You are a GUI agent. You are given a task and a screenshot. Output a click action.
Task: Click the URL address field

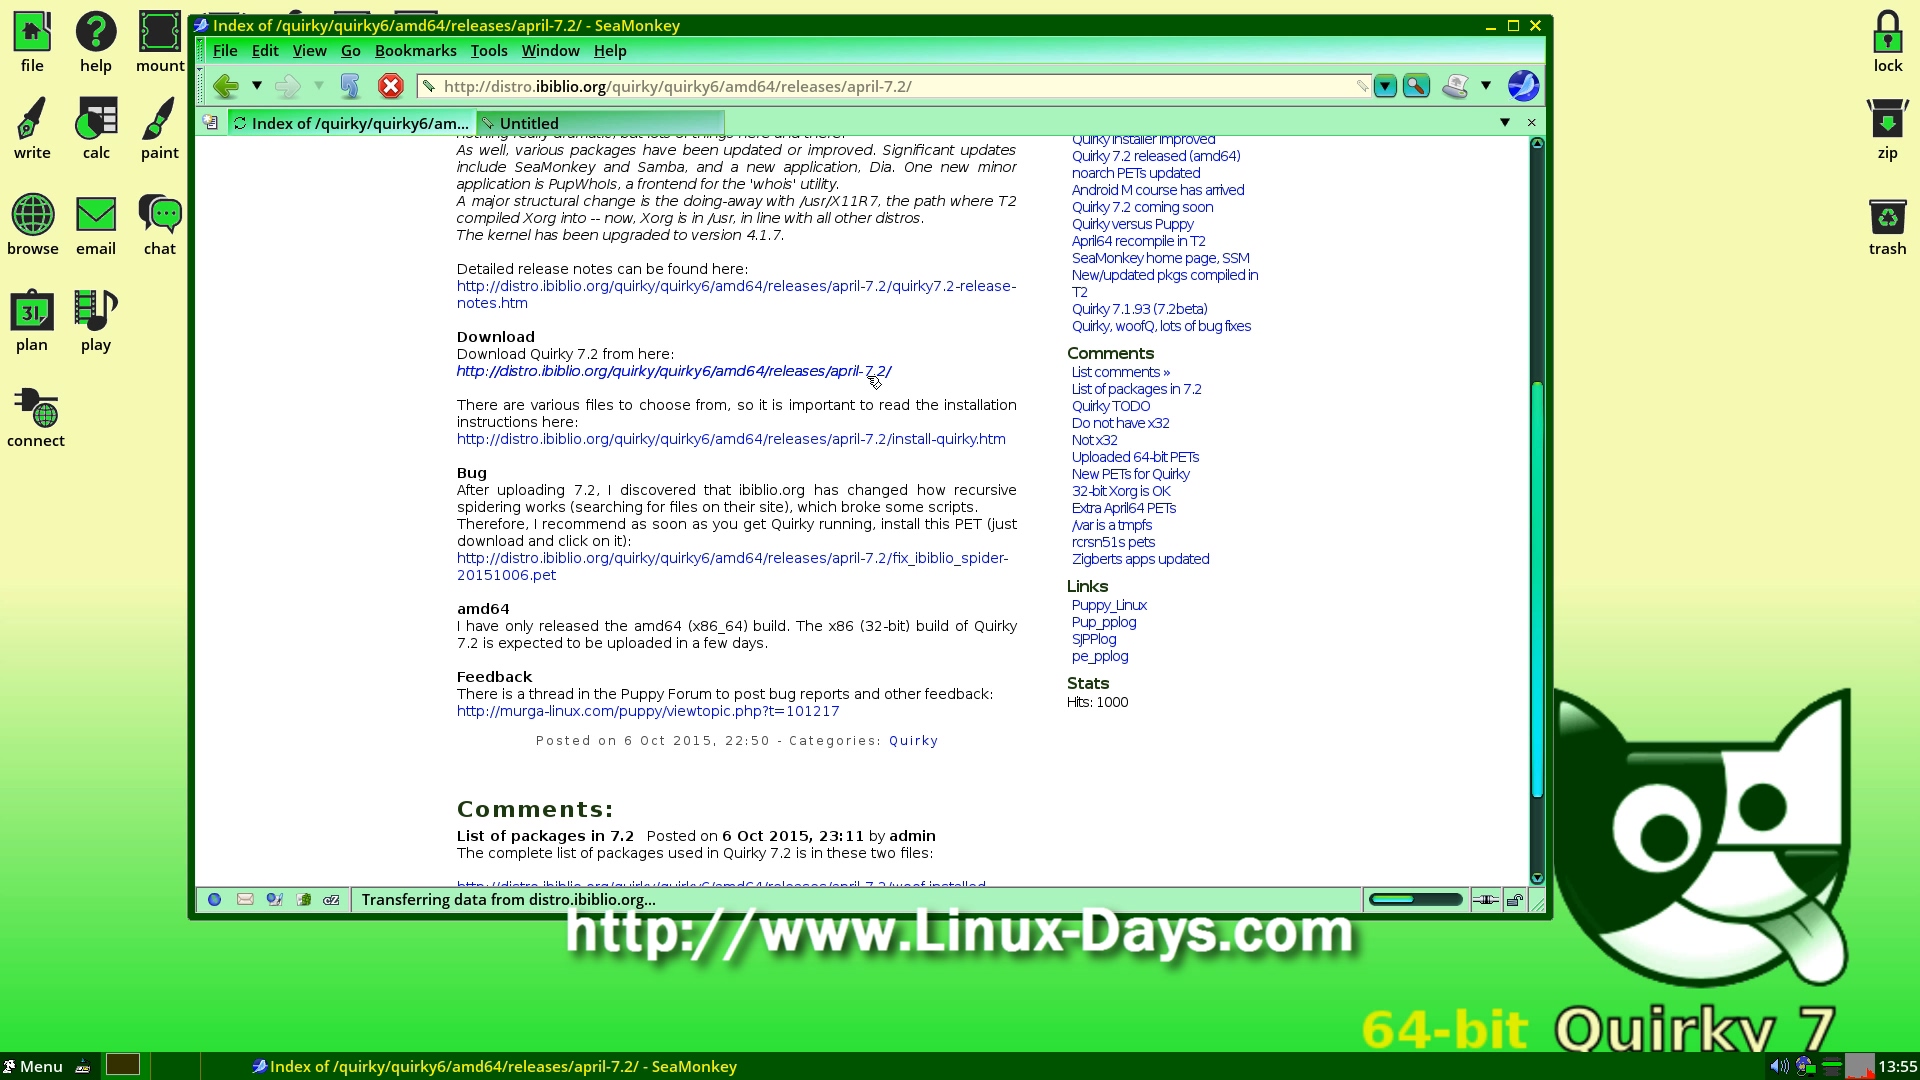click(893, 86)
